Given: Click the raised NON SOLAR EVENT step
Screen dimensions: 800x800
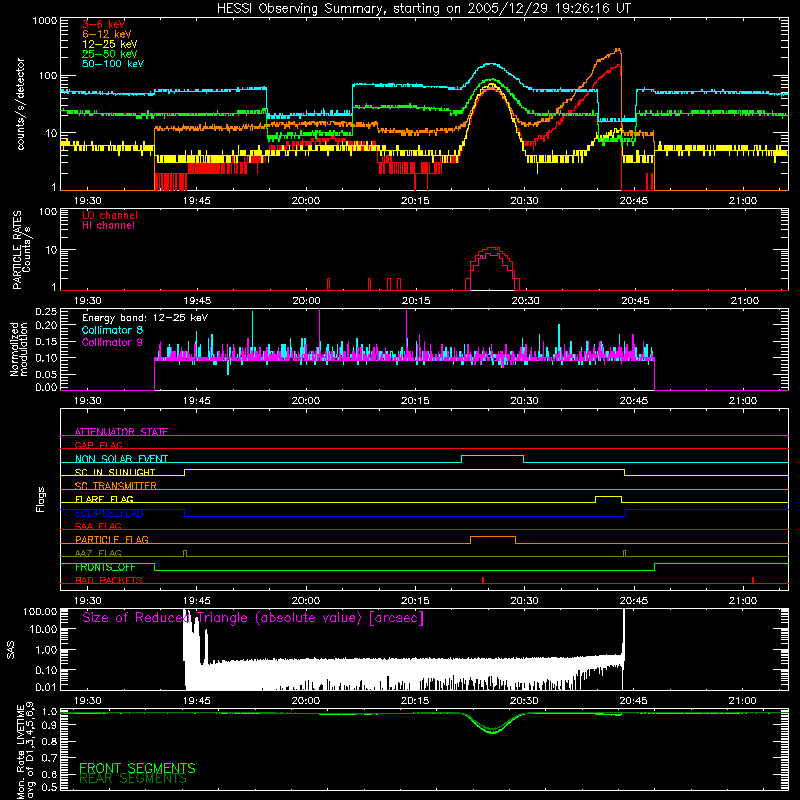Looking at the screenshot, I should click(492, 456).
